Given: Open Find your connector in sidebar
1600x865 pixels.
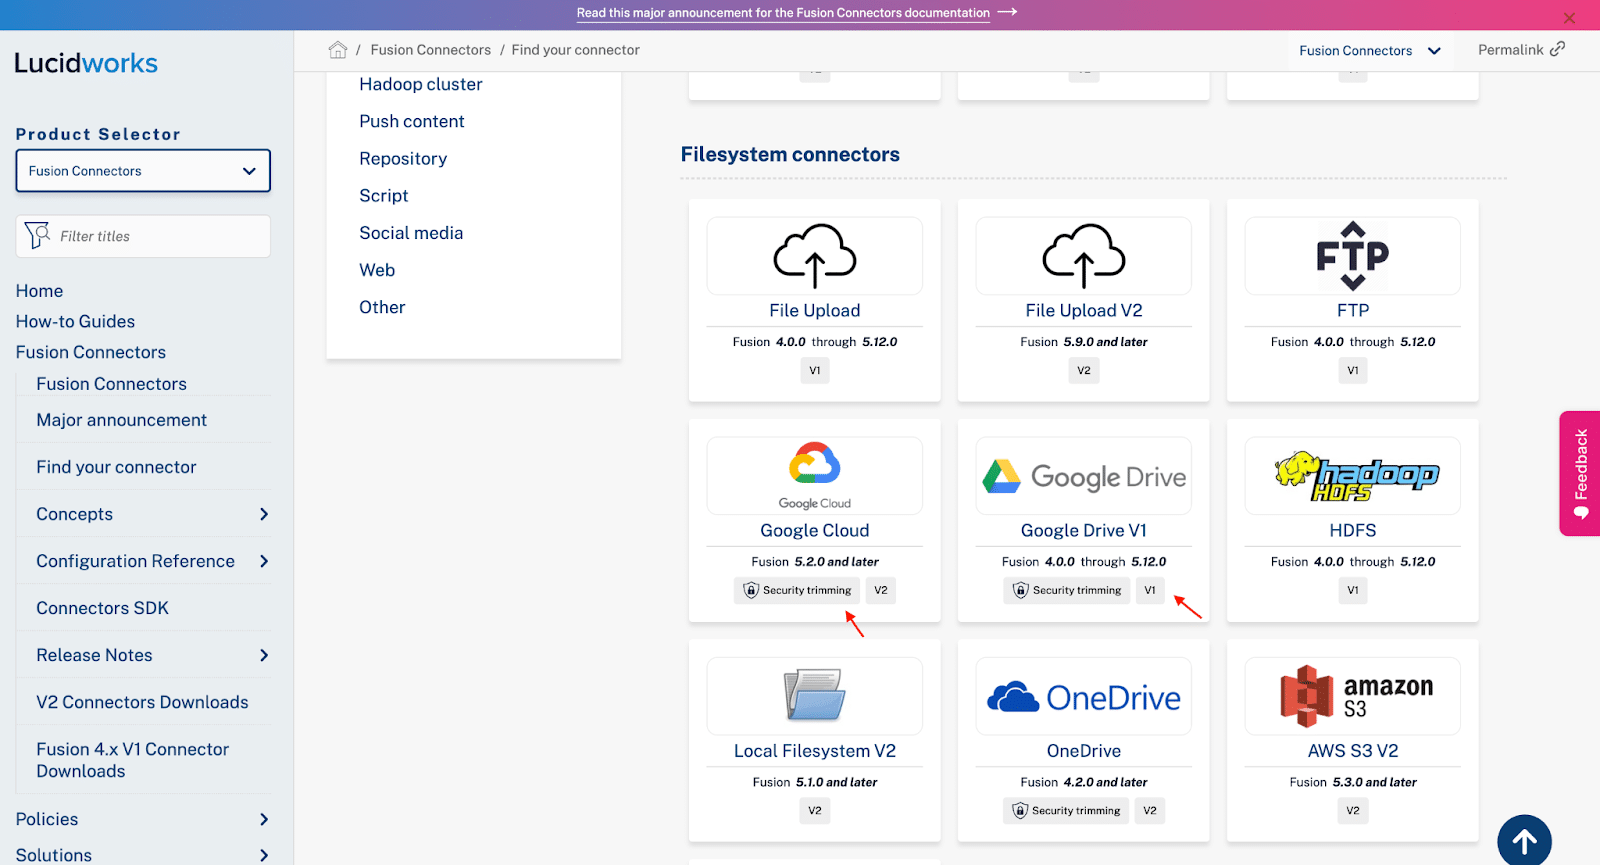Looking at the screenshot, I should pyautogui.click(x=116, y=467).
